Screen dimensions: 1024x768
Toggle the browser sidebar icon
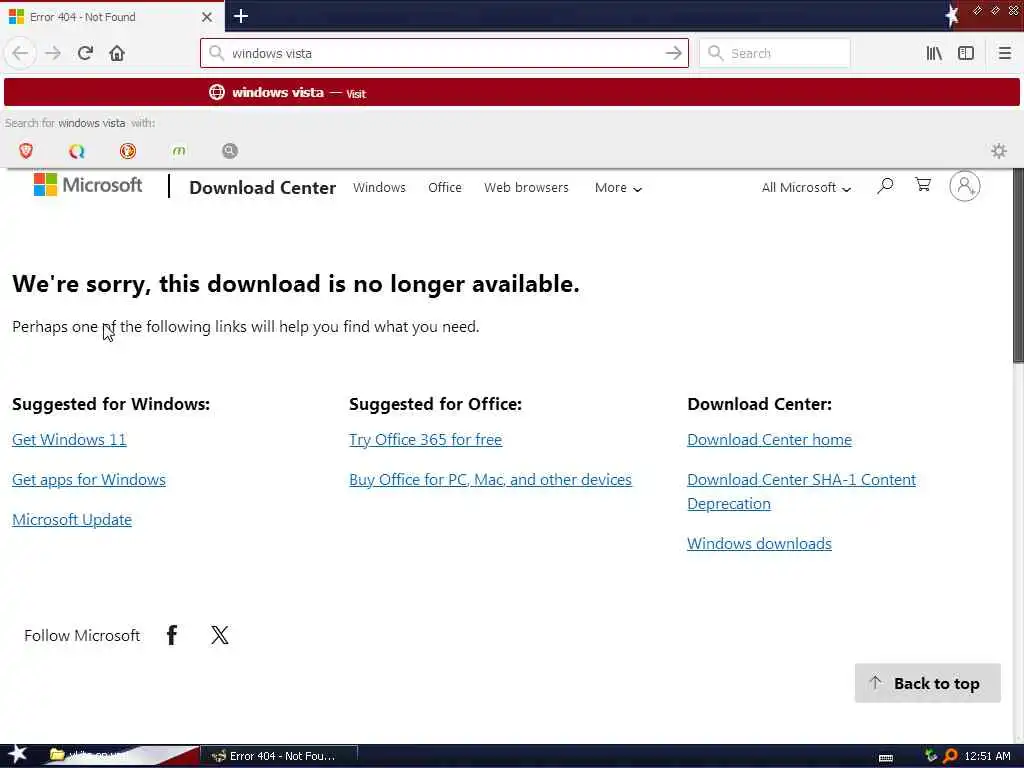click(966, 53)
